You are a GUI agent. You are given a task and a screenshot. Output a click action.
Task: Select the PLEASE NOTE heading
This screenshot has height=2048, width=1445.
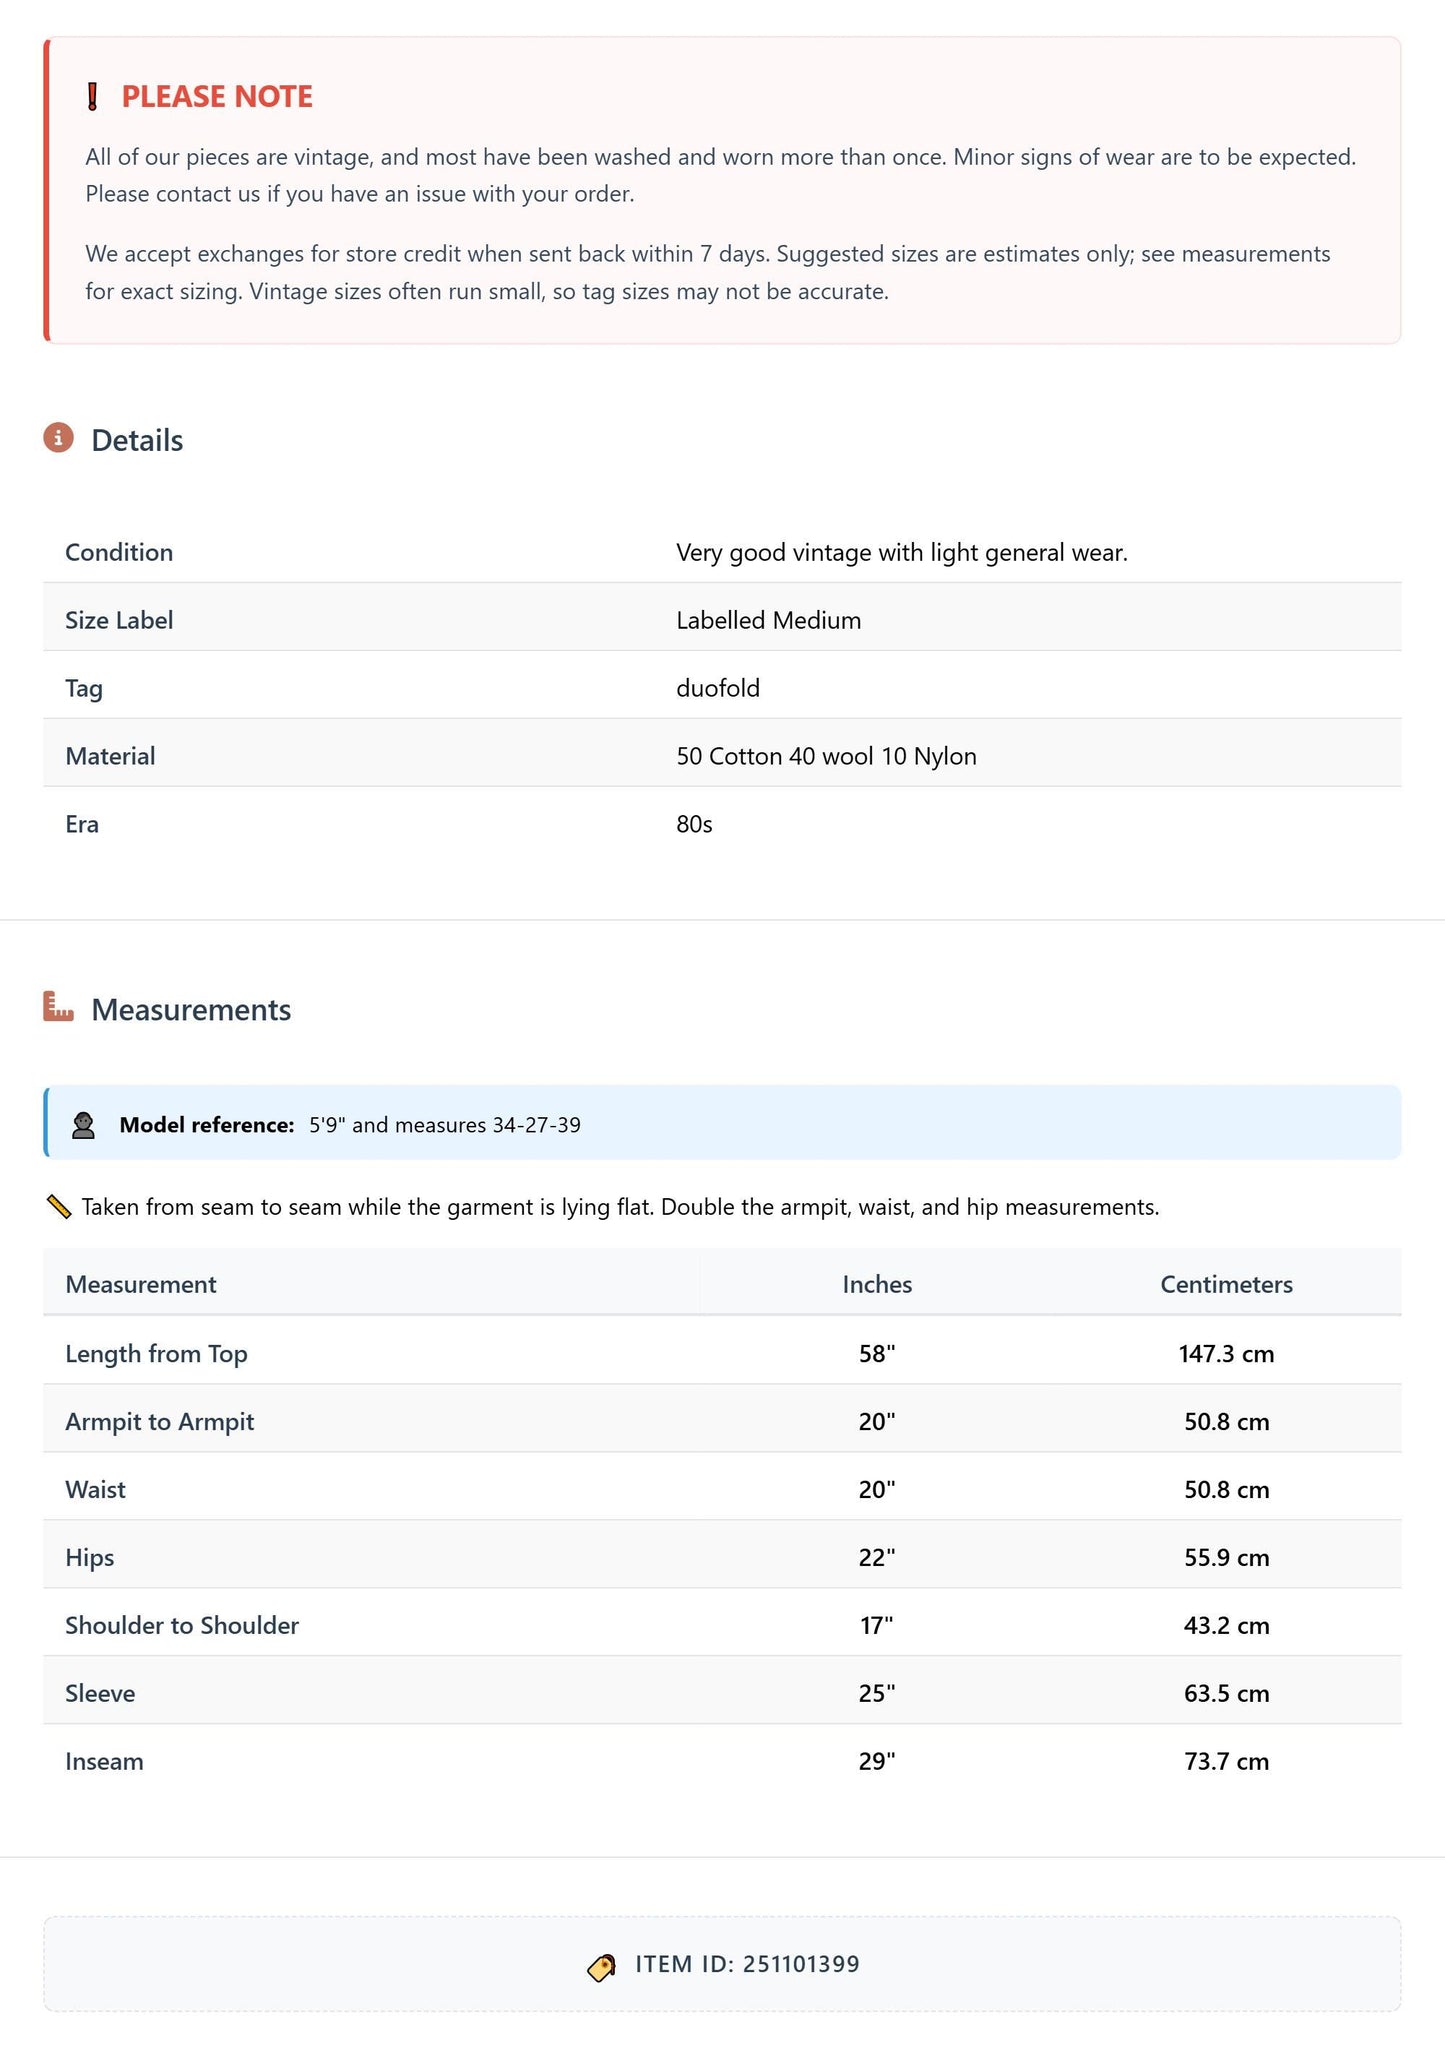(x=217, y=97)
